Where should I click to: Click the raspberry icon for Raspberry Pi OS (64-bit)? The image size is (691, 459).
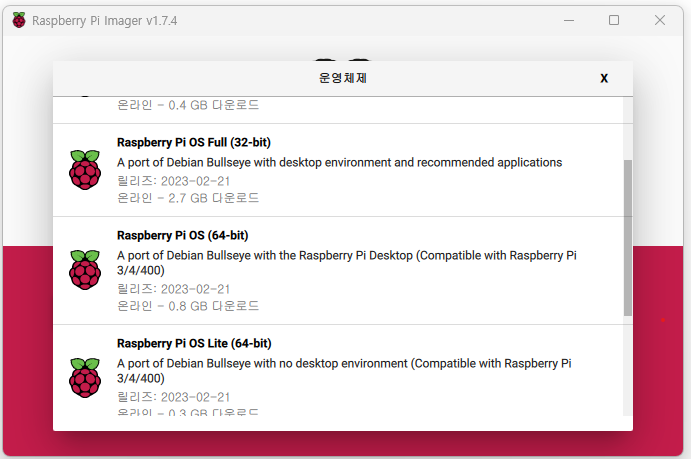(x=85, y=270)
